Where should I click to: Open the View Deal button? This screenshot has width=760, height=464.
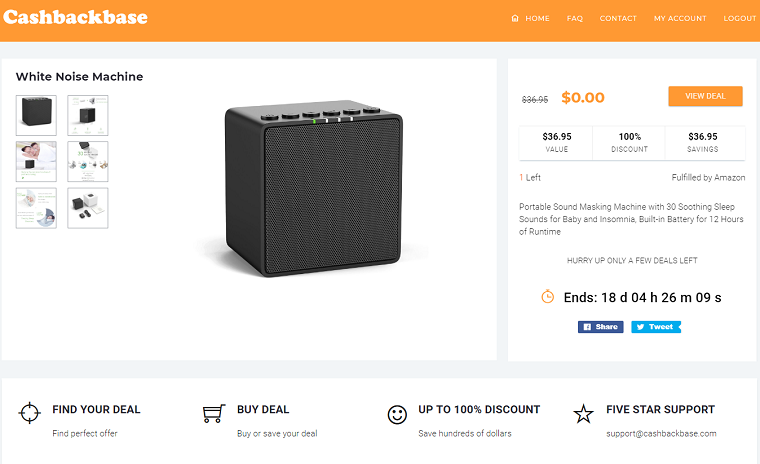pos(705,96)
